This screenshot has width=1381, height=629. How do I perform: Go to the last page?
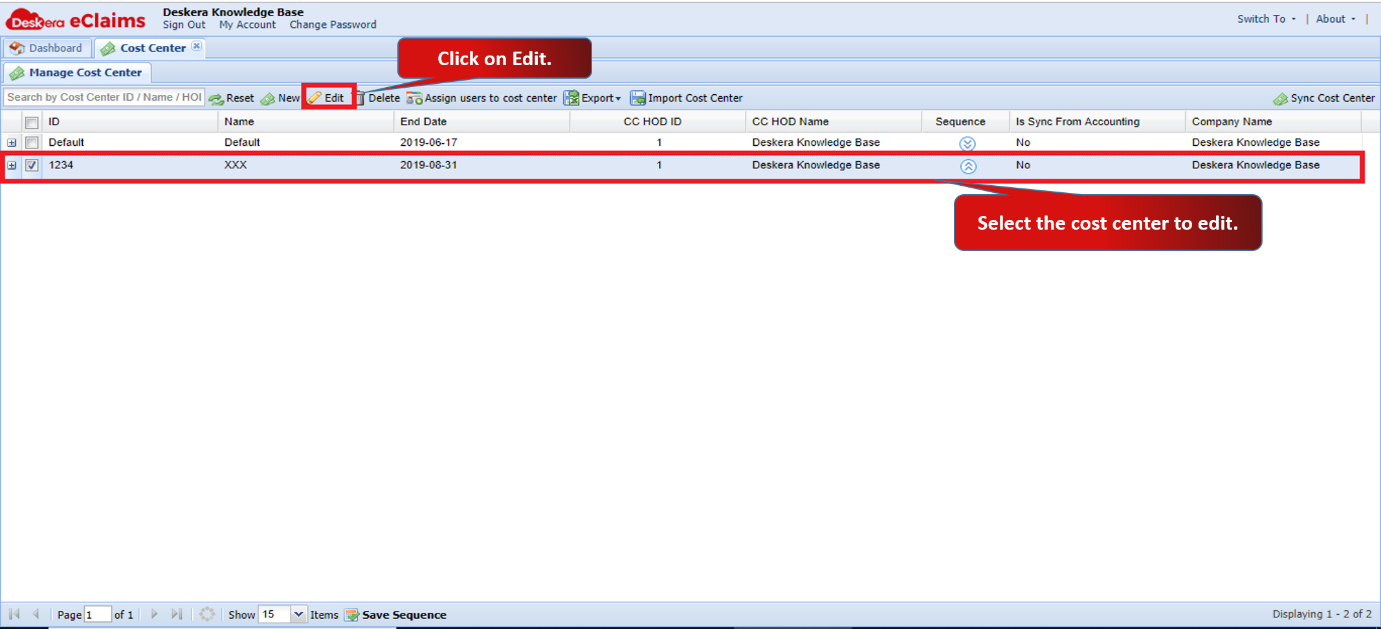click(177, 614)
